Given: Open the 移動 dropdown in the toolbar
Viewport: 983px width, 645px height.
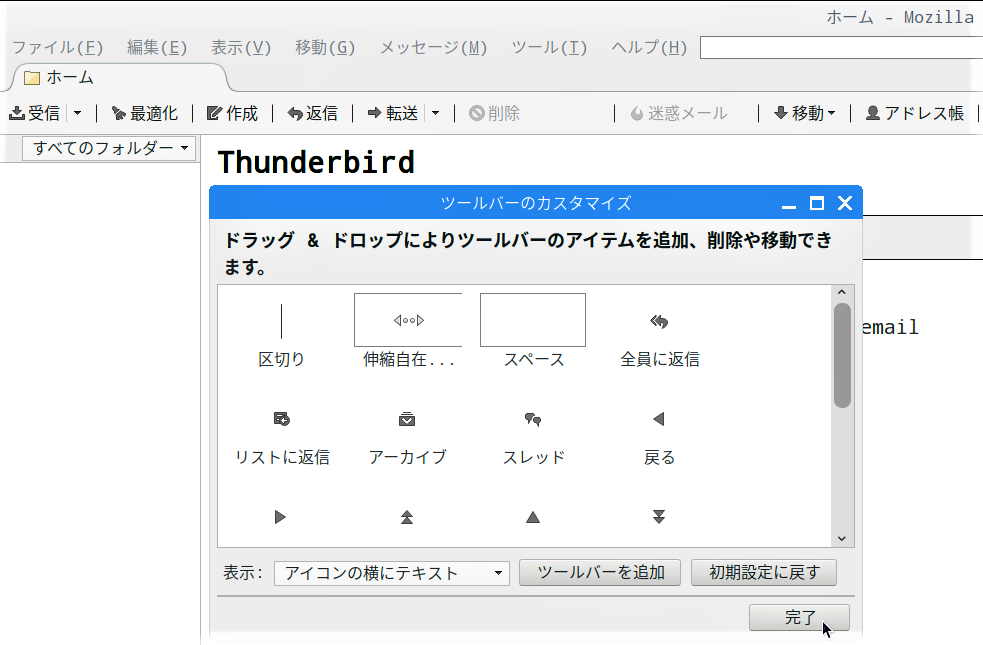Looking at the screenshot, I should [x=805, y=113].
